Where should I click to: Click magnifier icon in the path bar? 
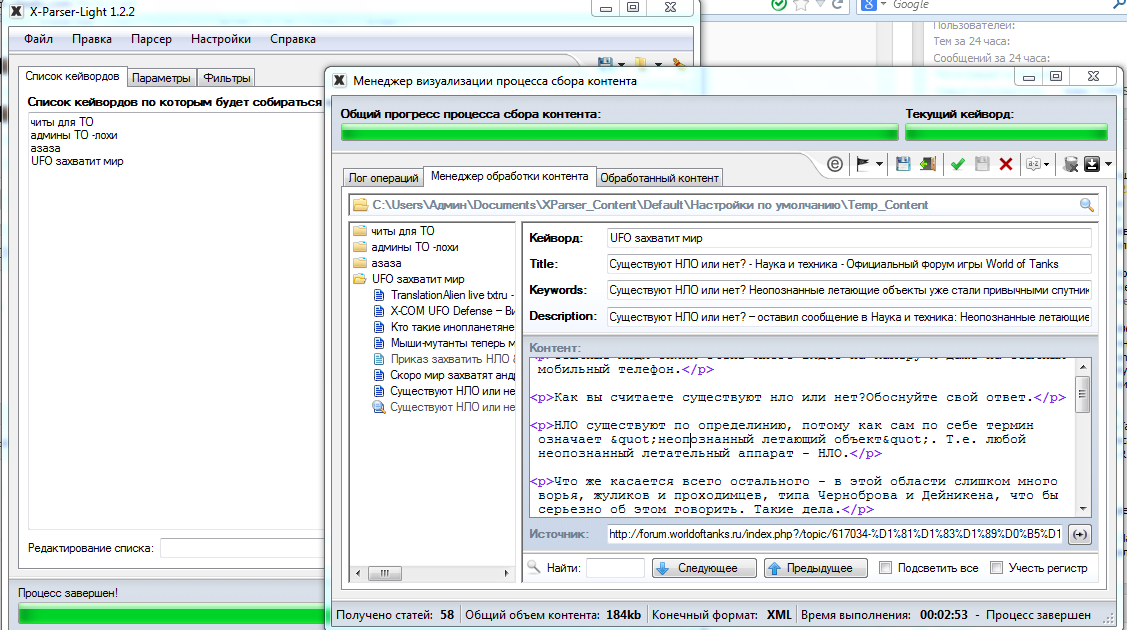tap(1087, 205)
